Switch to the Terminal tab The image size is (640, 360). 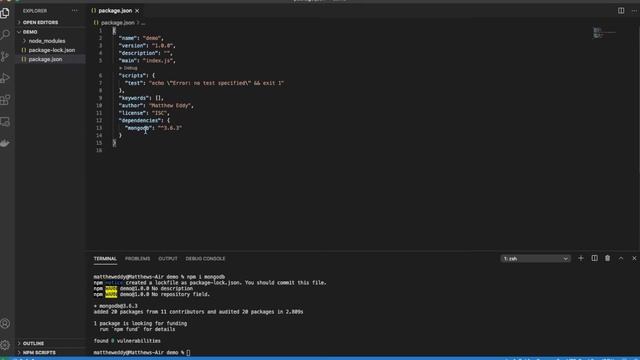[105, 259]
